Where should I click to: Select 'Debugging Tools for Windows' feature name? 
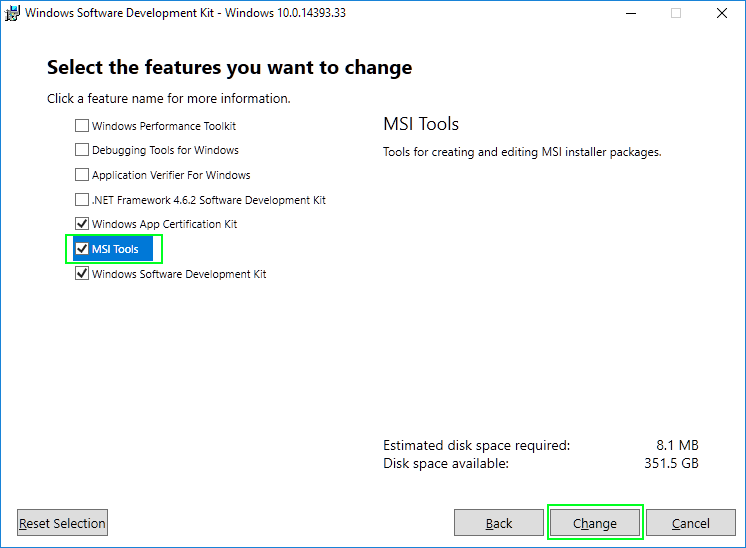click(165, 150)
